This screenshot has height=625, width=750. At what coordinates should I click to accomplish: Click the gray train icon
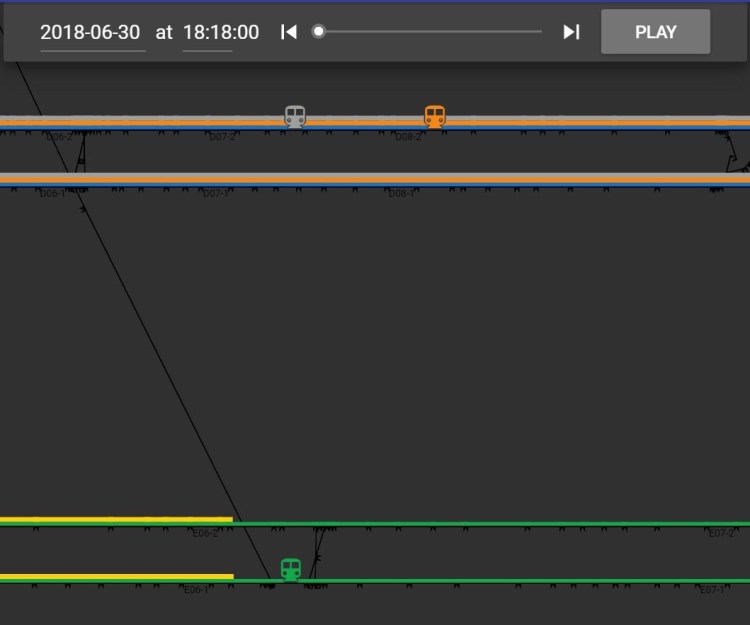pos(295,117)
